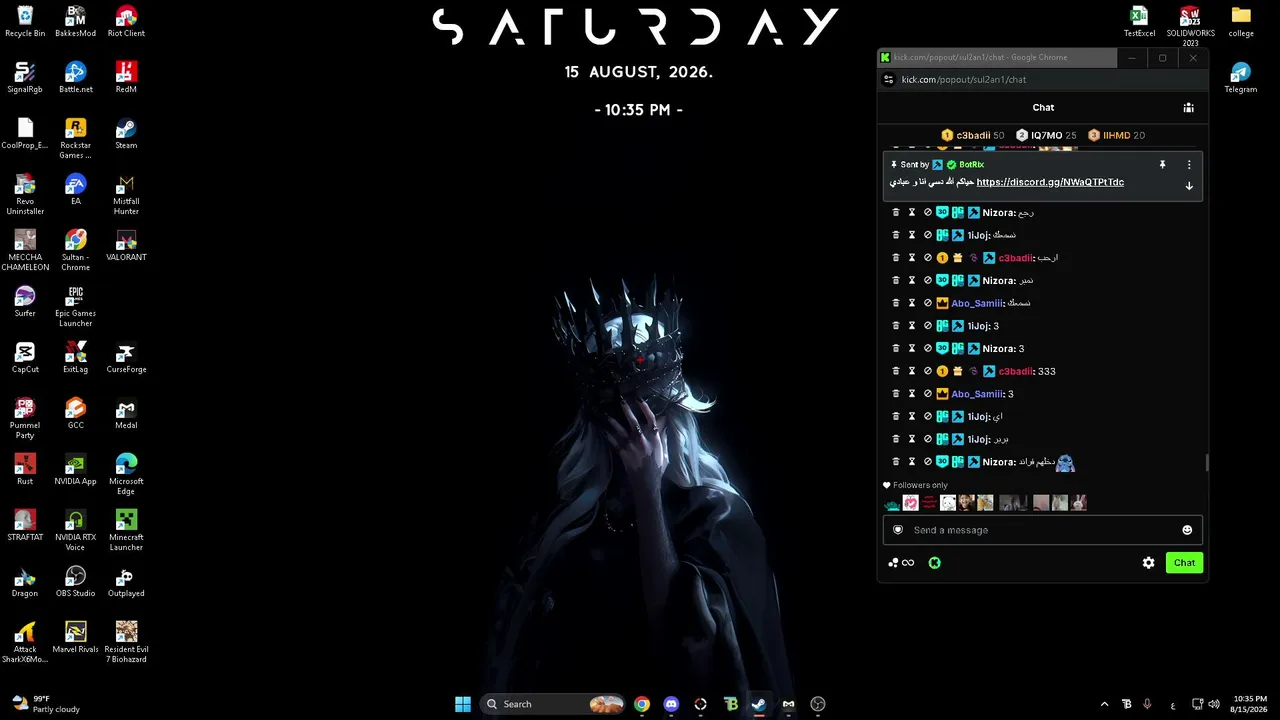The height and width of the screenshot is (720, 1280).
Task: Open the emoji picker in message box
Action: click(1187, 530)
